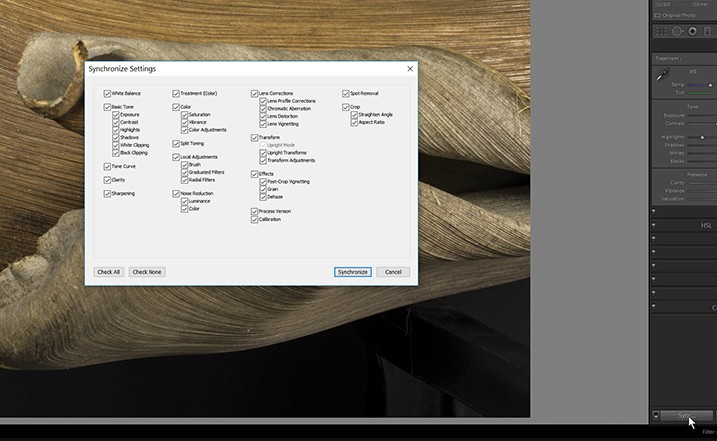Toggle the Contrast checkbox
This screenshot has height=441, width=717.
(x=116, y=122)
